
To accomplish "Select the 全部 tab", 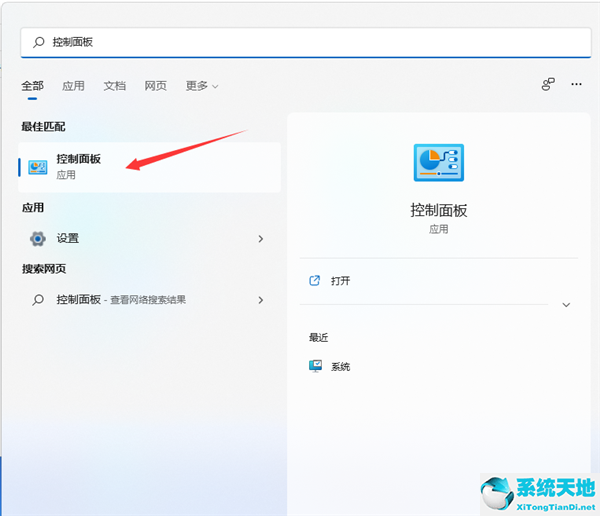I will pyautogui.click(x=33, y=86).
